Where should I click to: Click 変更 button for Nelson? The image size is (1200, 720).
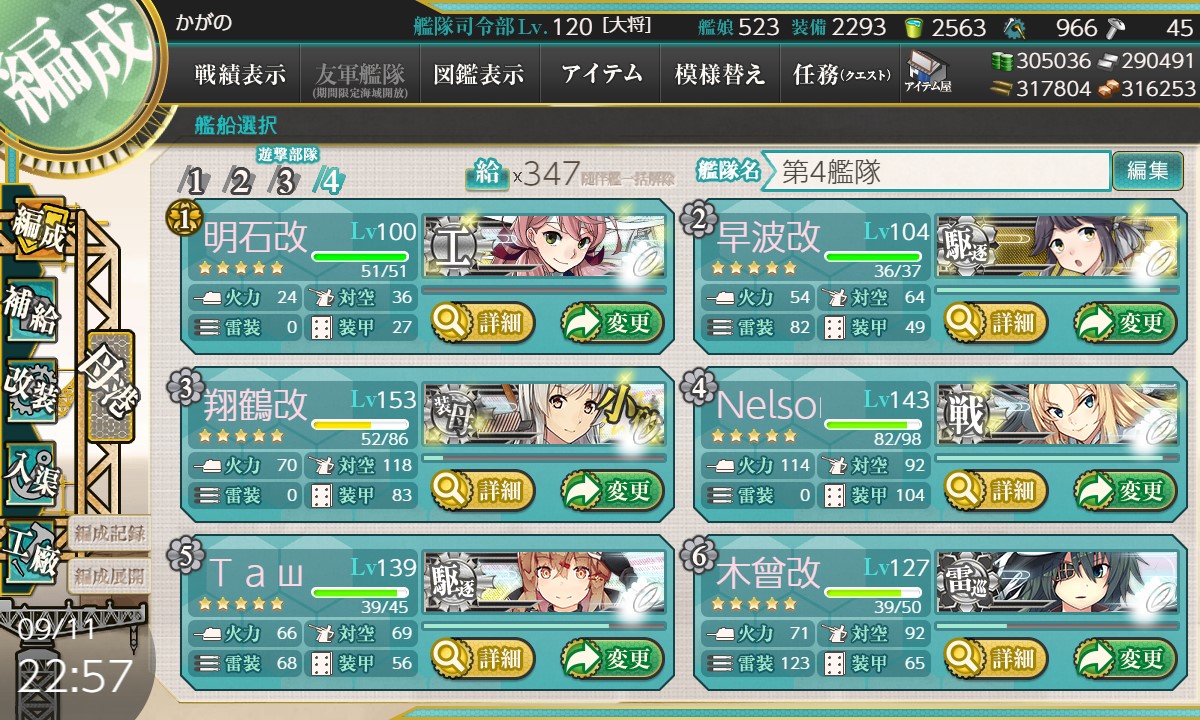click(1125, 490)
